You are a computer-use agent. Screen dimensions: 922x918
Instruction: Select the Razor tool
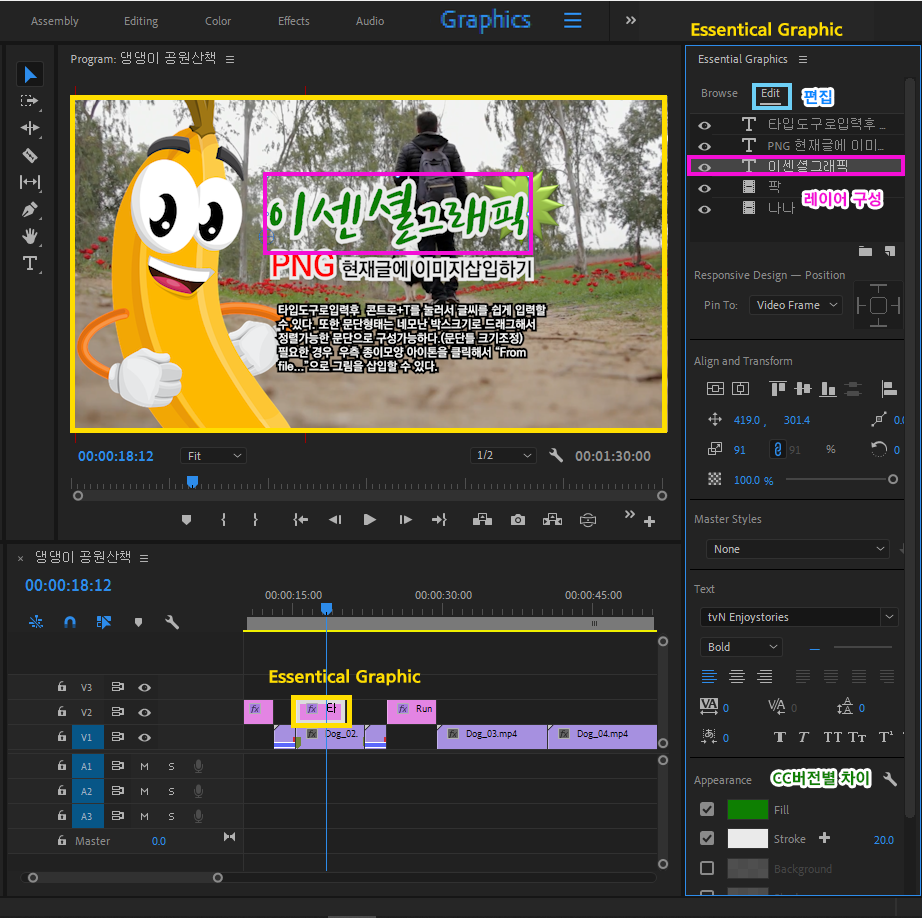tap(29, 155)
